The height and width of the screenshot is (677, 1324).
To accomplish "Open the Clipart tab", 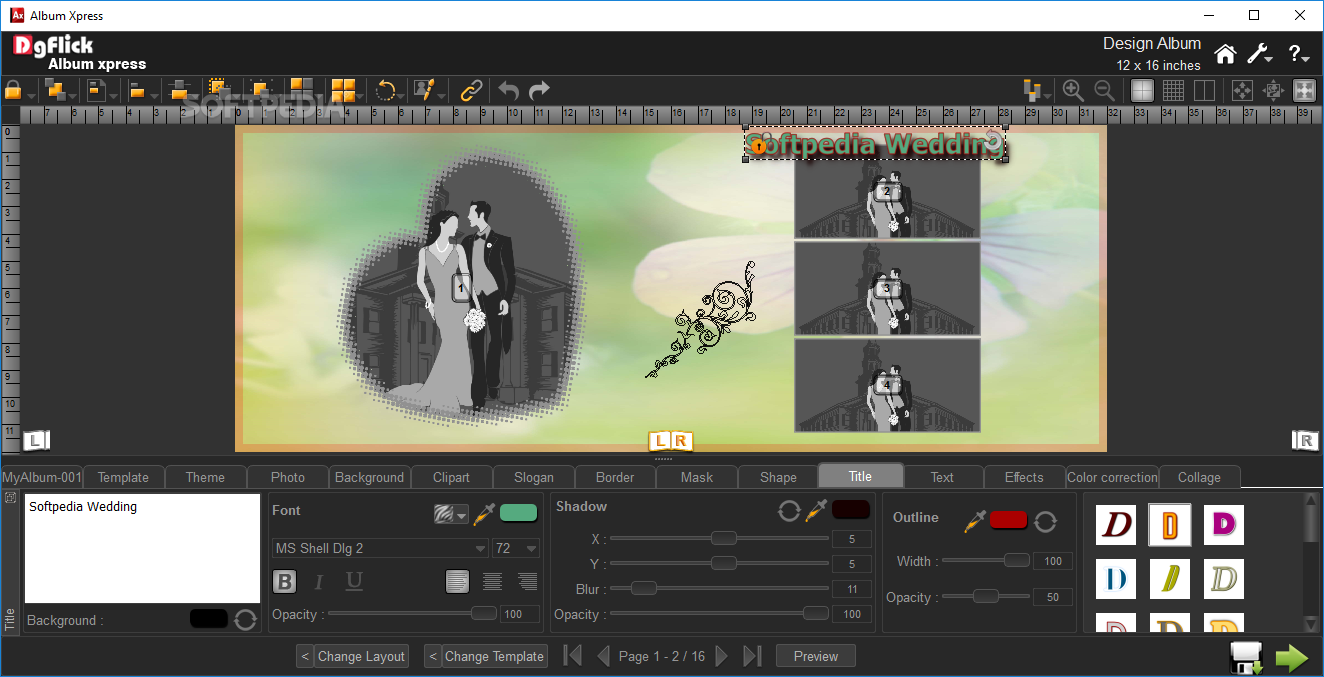I will coord(451,477).
